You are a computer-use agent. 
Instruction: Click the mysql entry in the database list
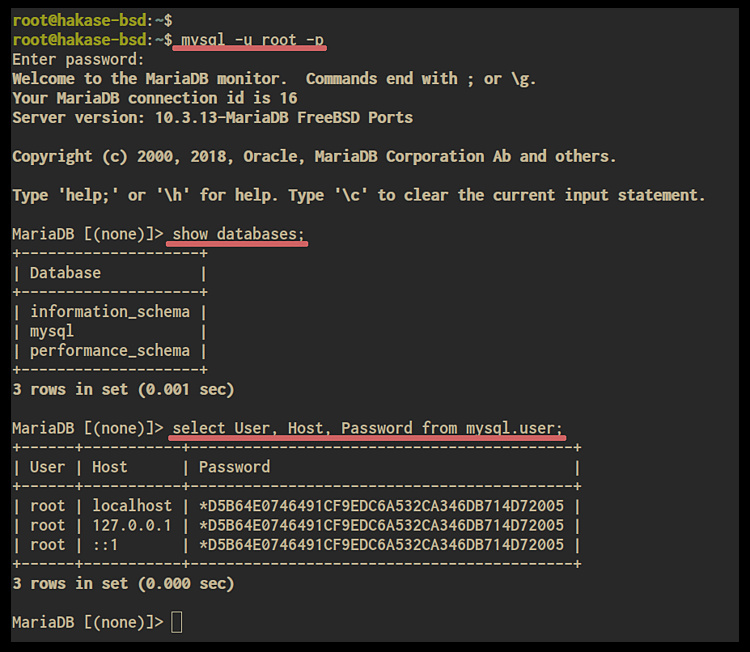[x=52, y=331]
